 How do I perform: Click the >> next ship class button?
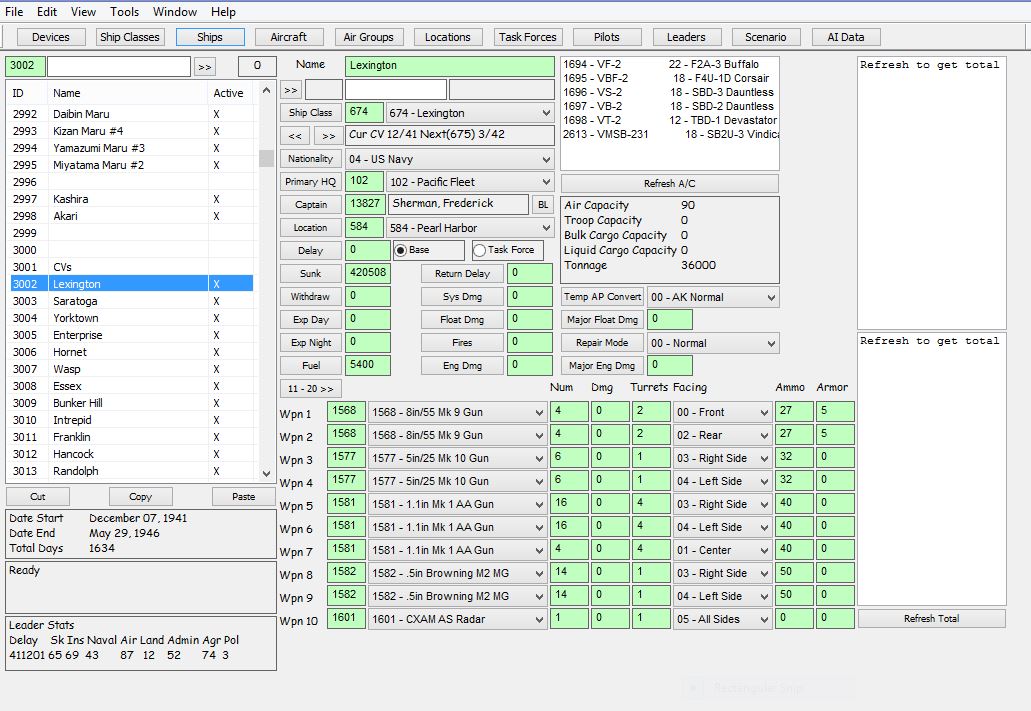(x=328, y=136)
